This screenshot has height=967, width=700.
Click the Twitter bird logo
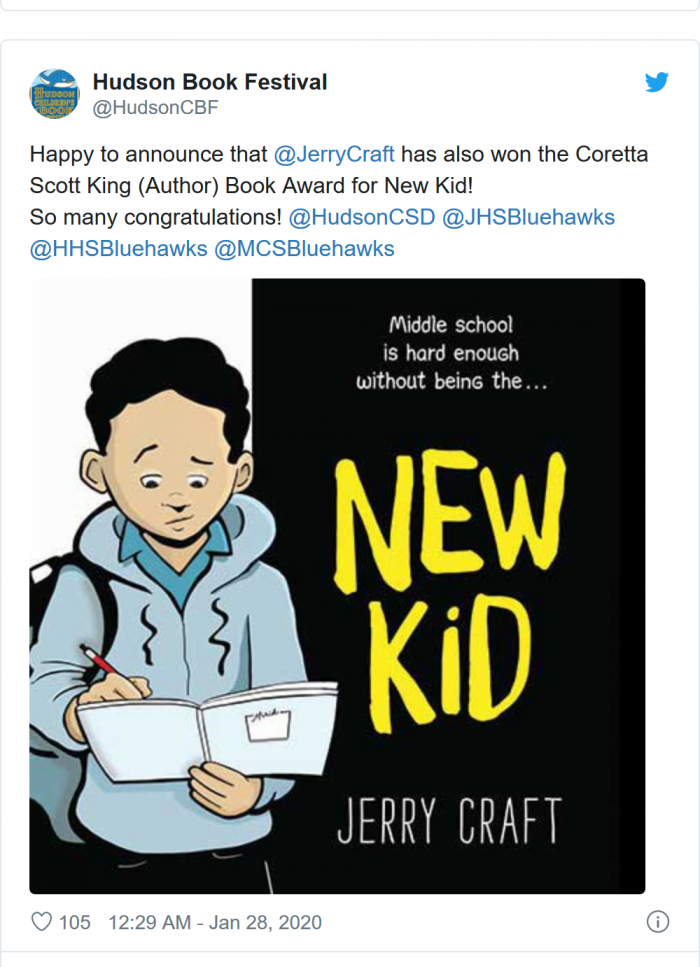click(656, 82)
